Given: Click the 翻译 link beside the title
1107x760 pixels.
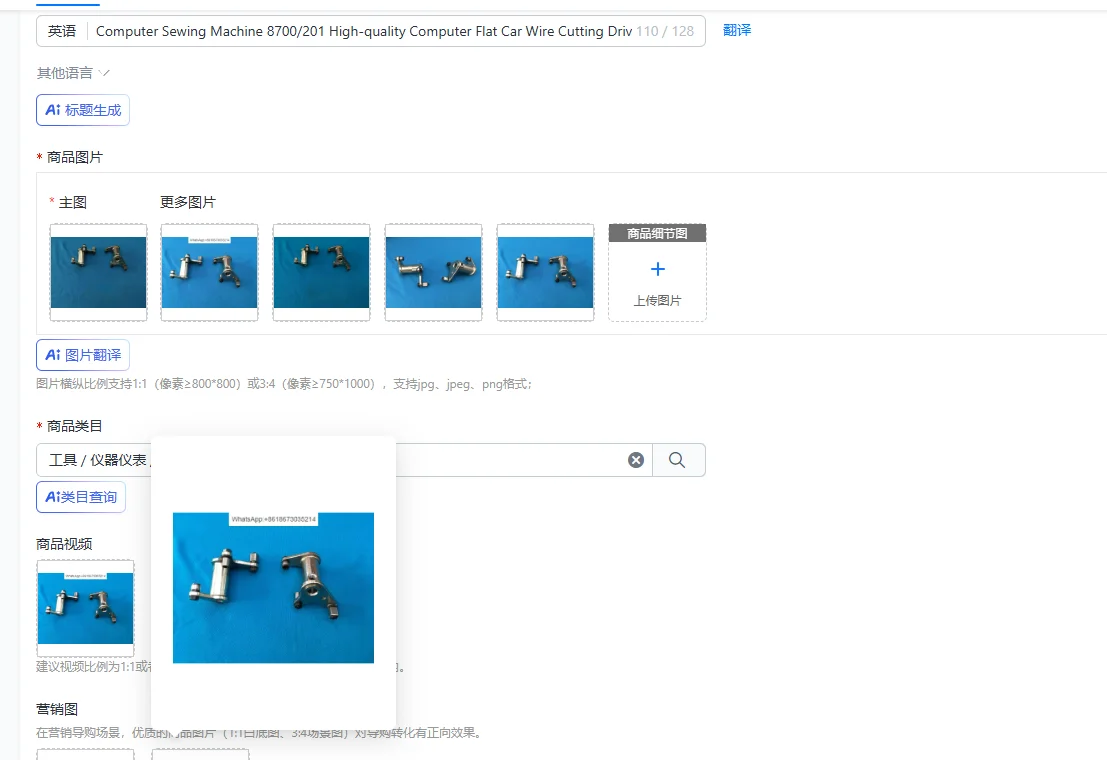Looking at the screenshot, I should (737, 30).
